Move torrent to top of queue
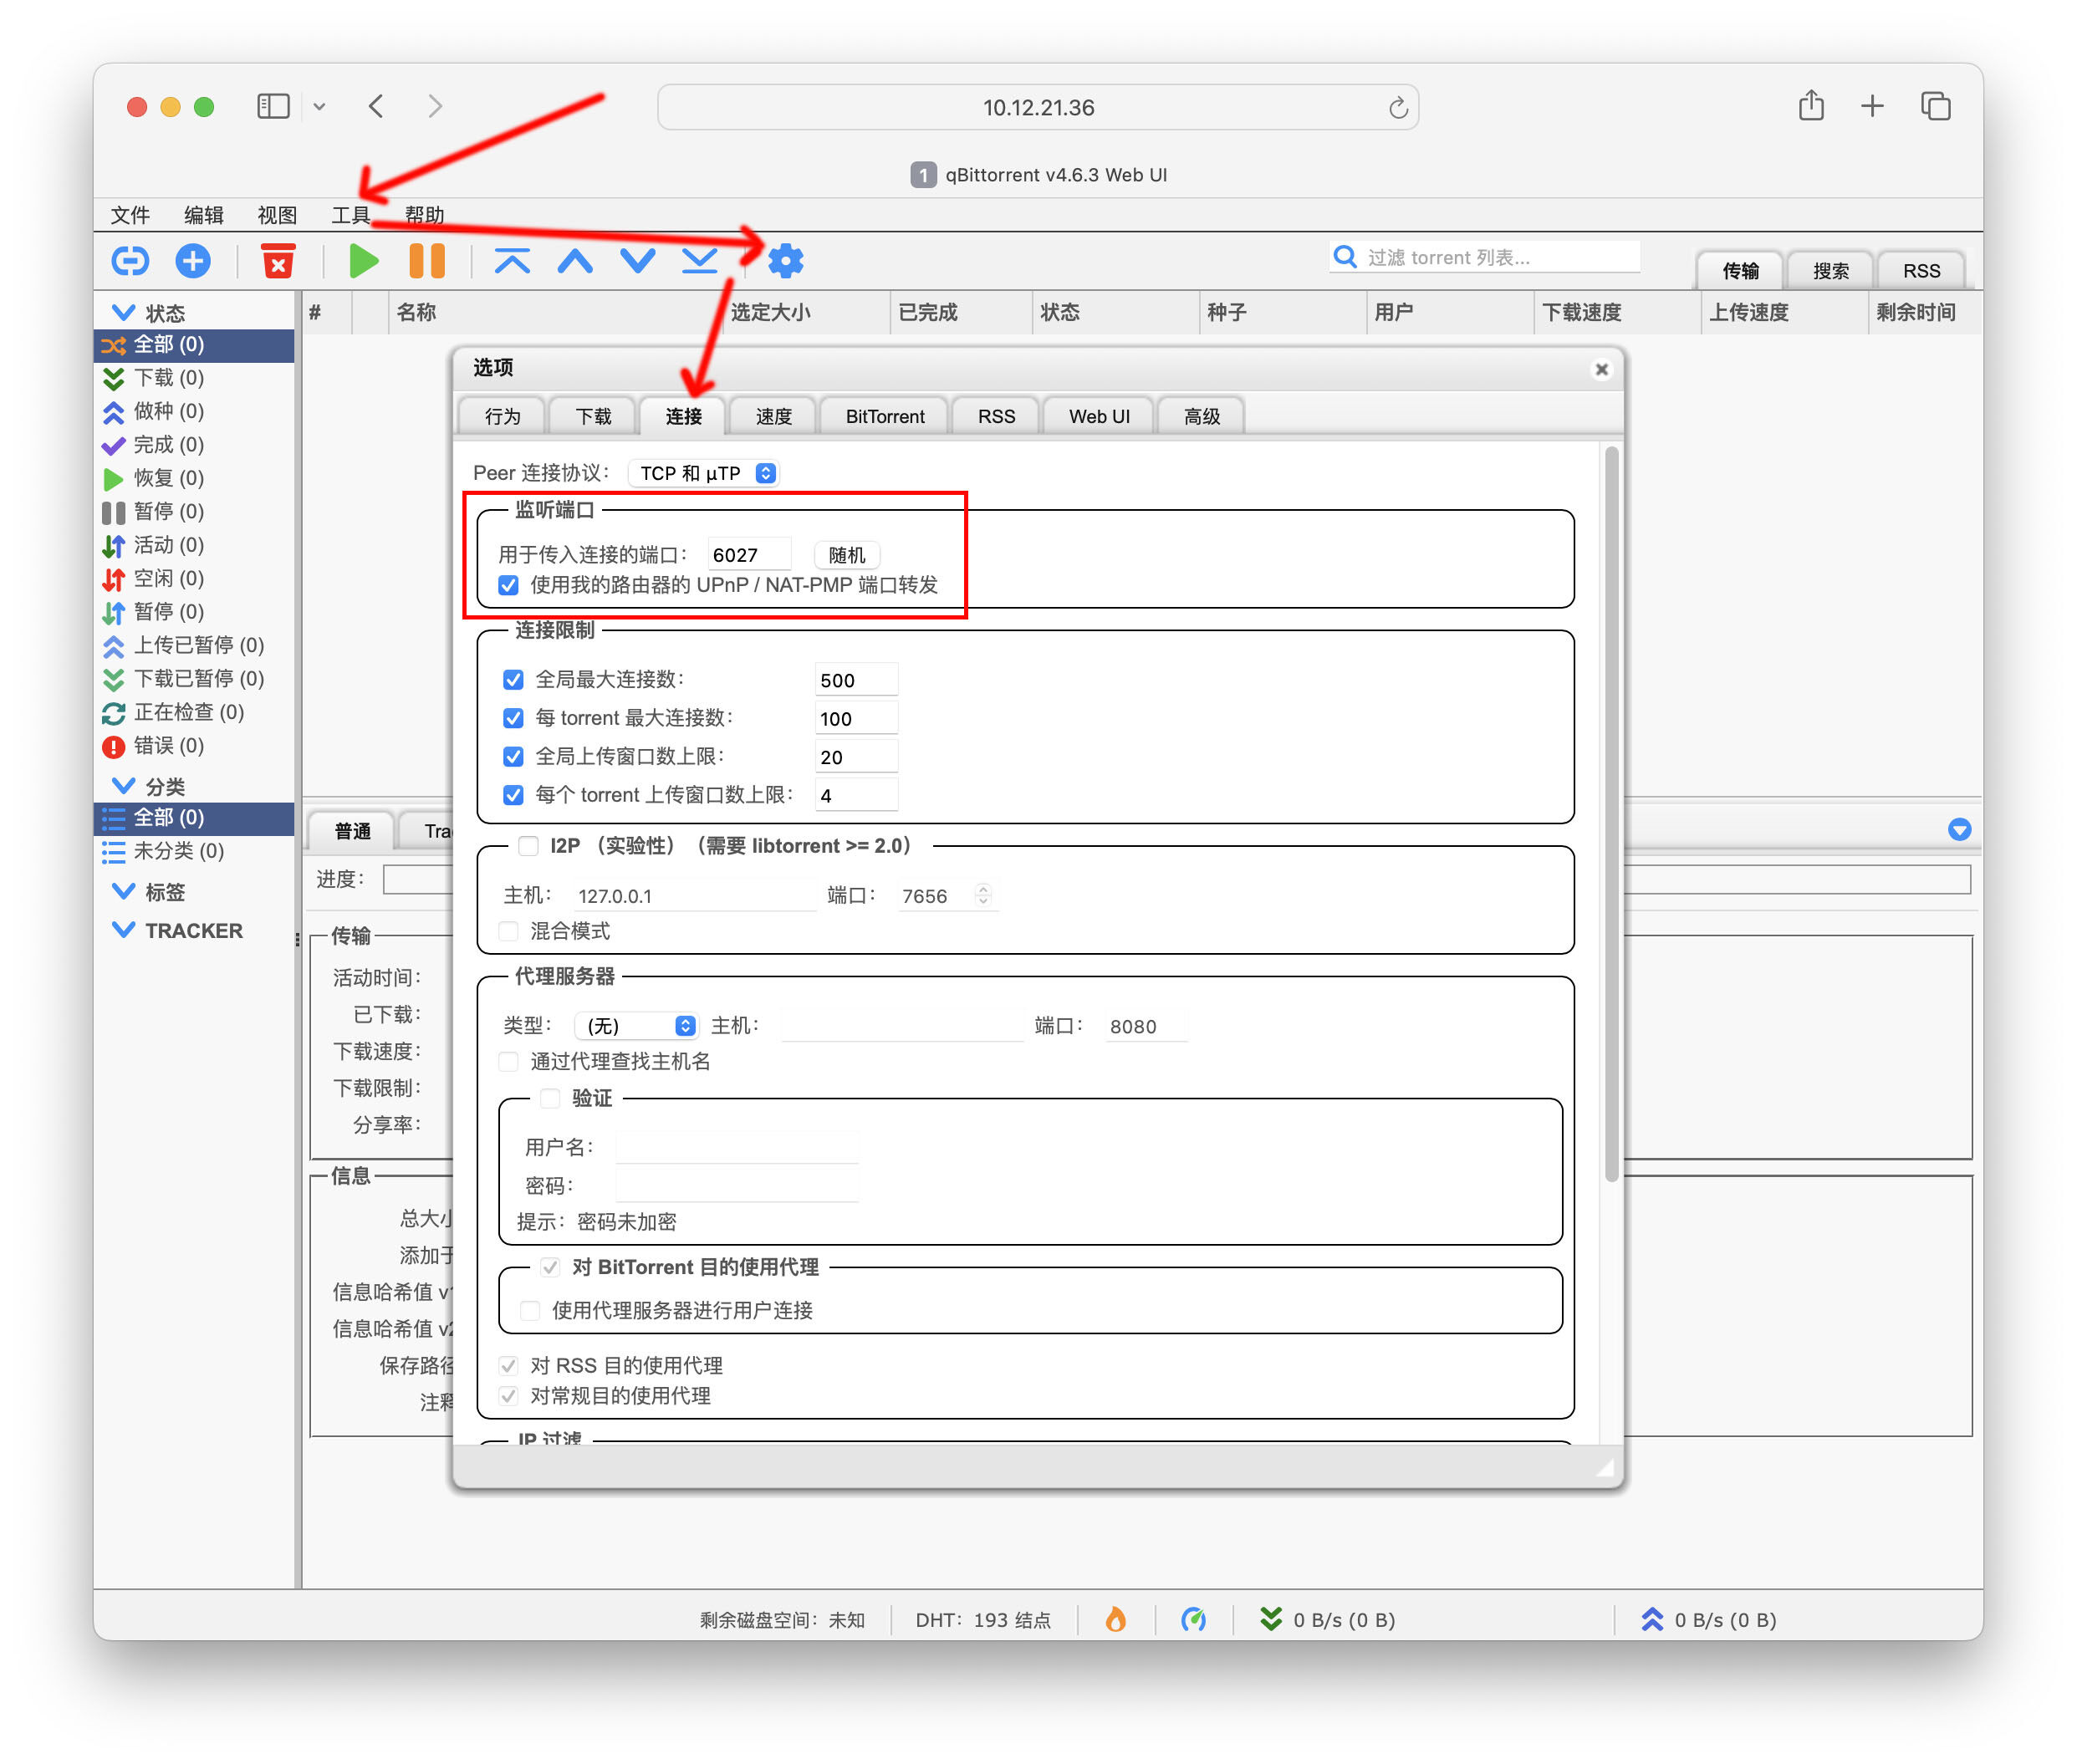The height and width of the screenshot is (1764, 2077). [512, 261]
